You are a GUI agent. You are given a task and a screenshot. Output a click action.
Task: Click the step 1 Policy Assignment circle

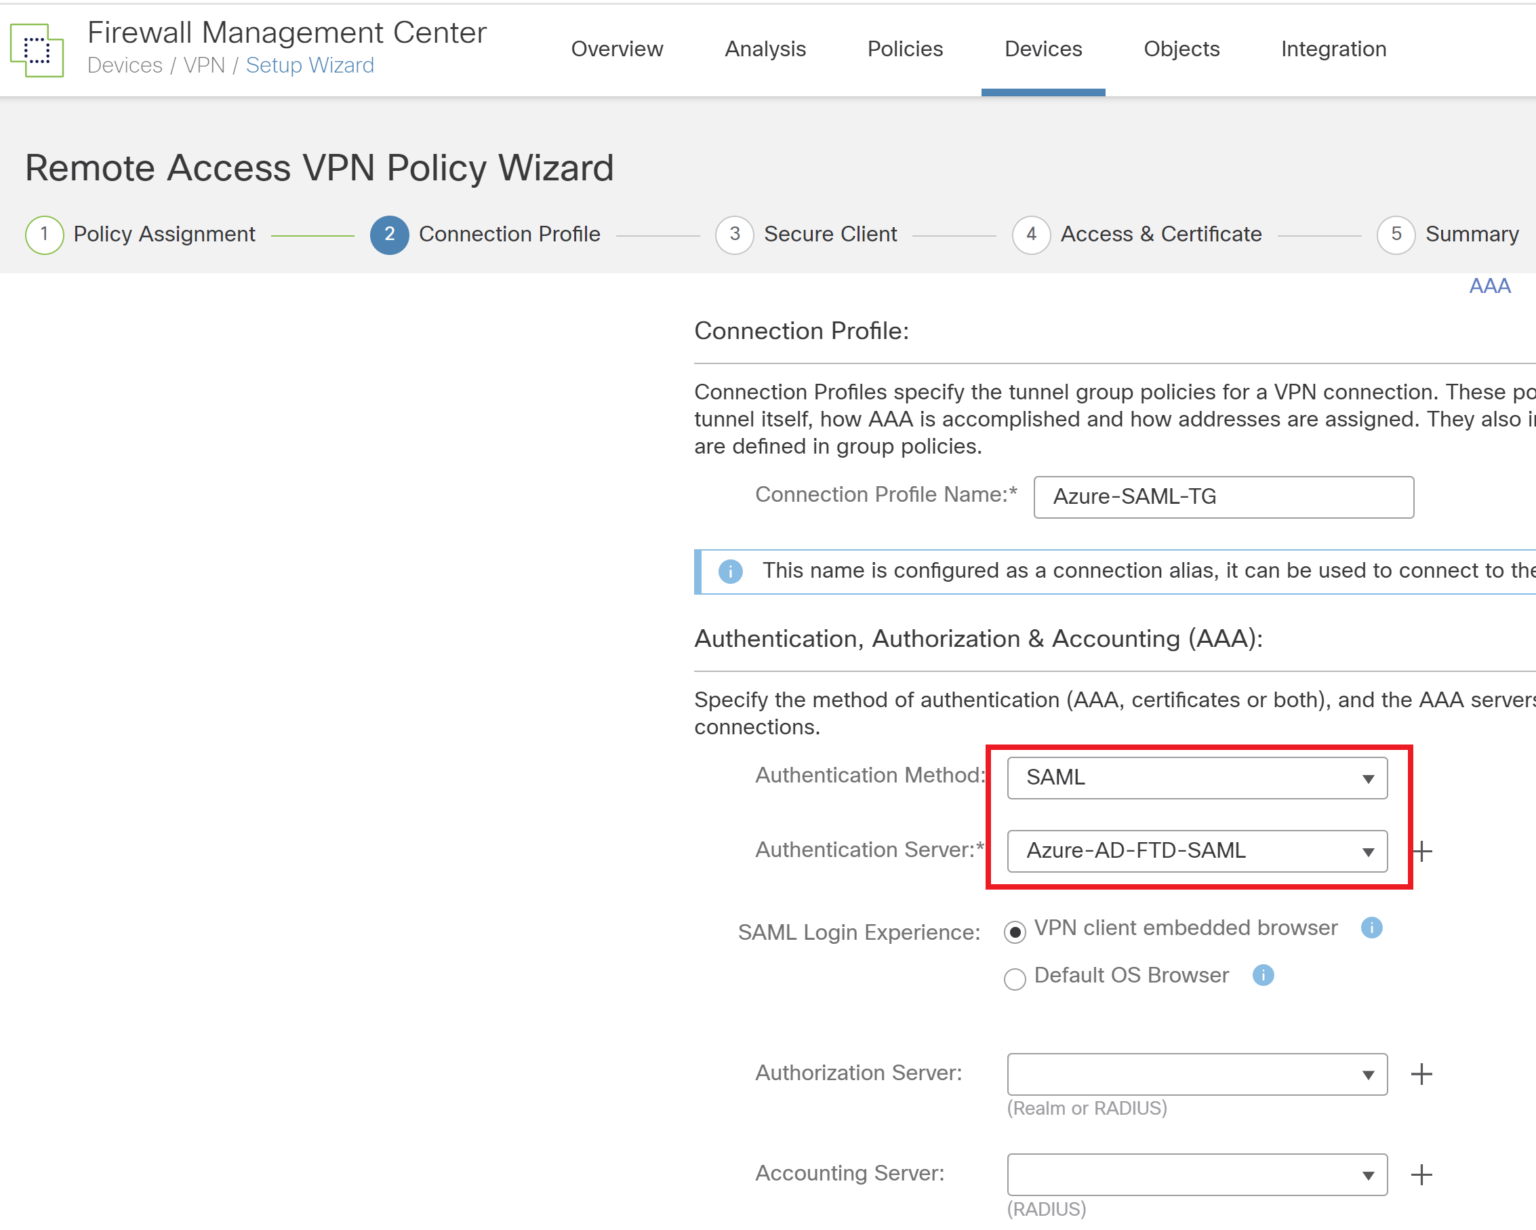(44, 234)
